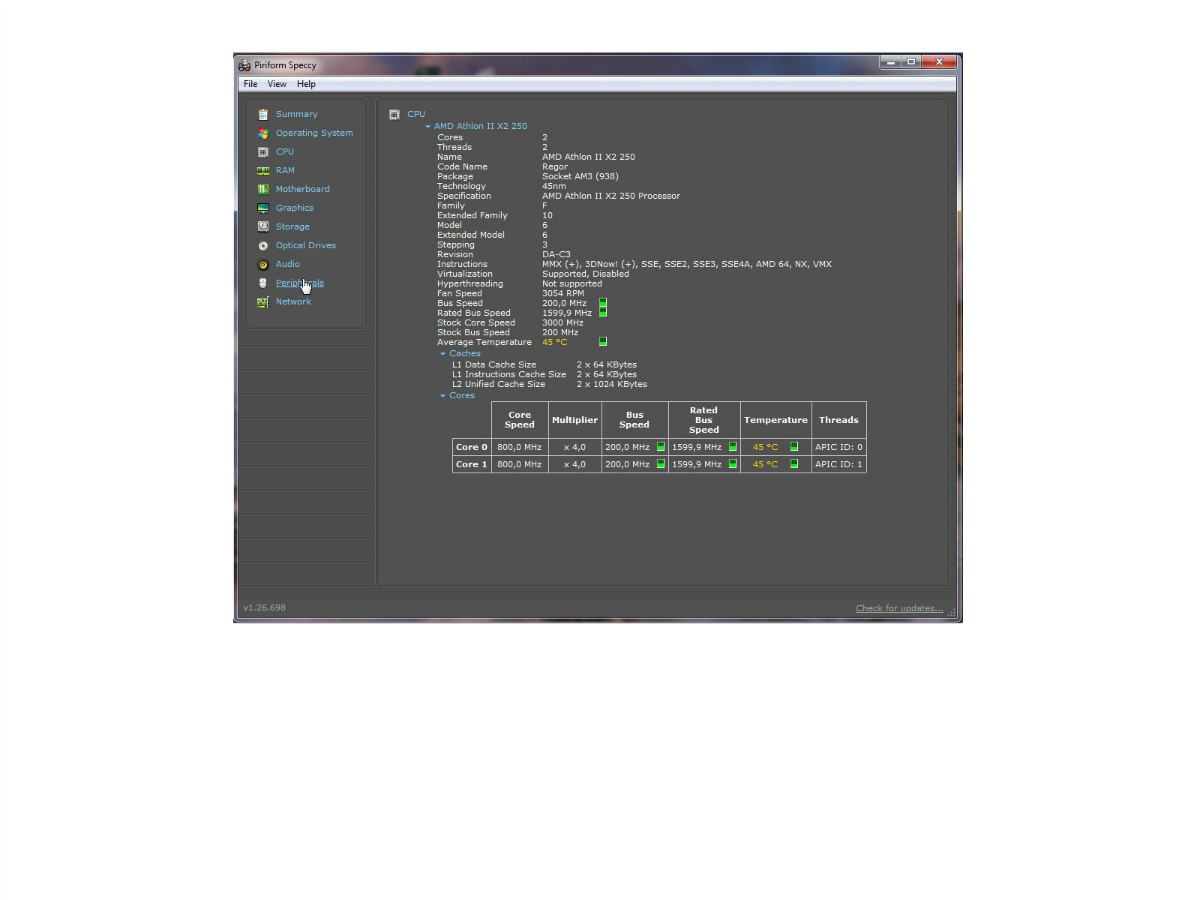This screenshot has width=1200, height=900.
Task: Click the Network icon in sidebar
Action: (263, 302)
